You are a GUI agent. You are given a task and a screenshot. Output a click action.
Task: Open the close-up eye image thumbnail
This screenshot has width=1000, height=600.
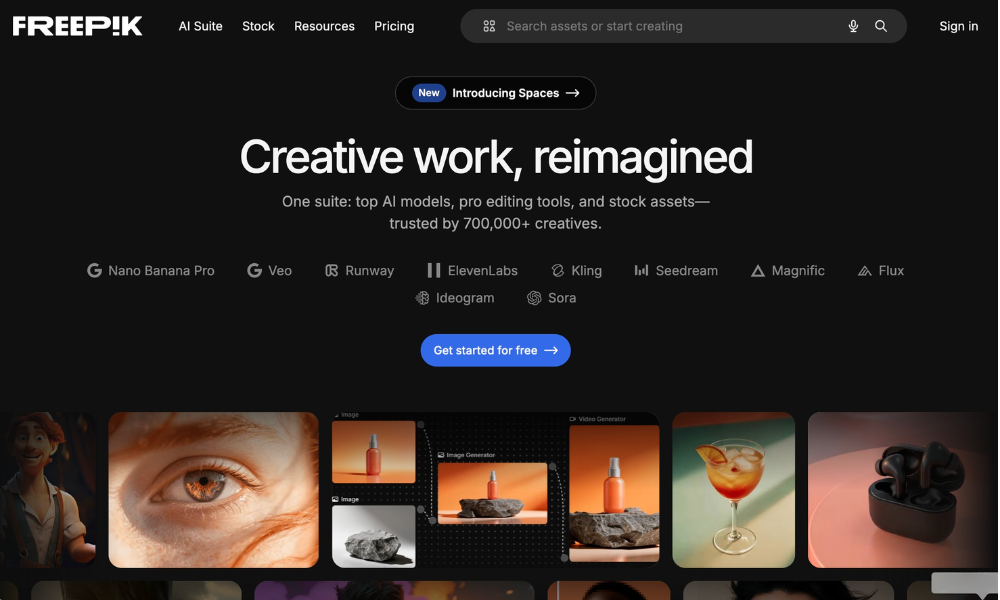pyautogui.click(x=213, y=490)
